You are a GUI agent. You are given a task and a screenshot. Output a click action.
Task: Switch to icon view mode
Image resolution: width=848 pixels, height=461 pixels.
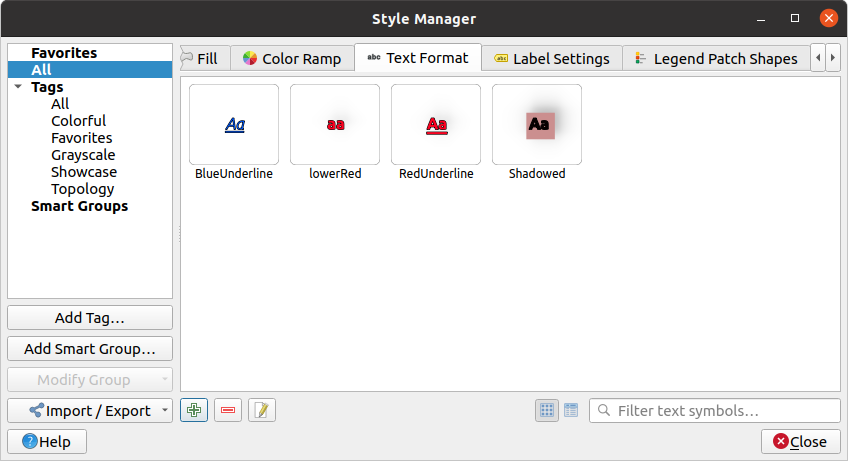click(x=547, y=410)
